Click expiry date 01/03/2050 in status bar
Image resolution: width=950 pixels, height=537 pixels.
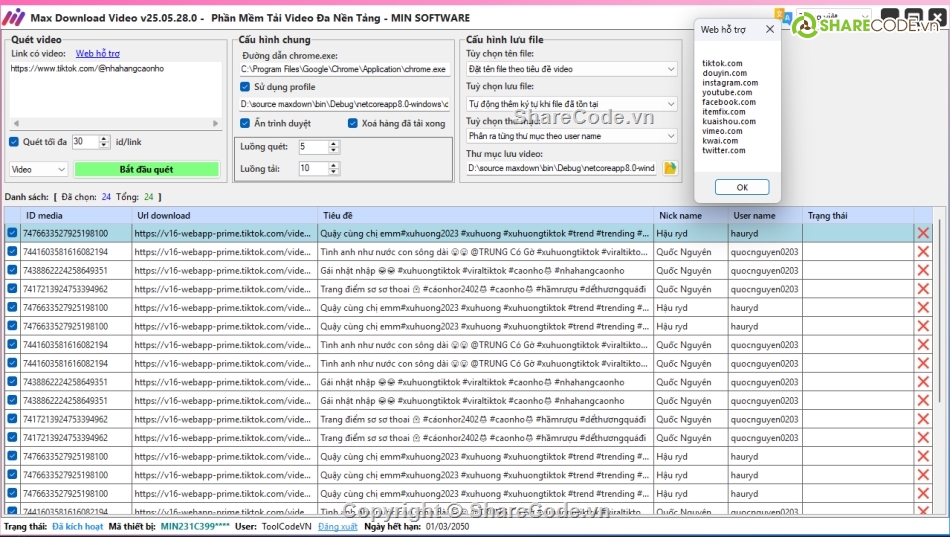[447, 527]
